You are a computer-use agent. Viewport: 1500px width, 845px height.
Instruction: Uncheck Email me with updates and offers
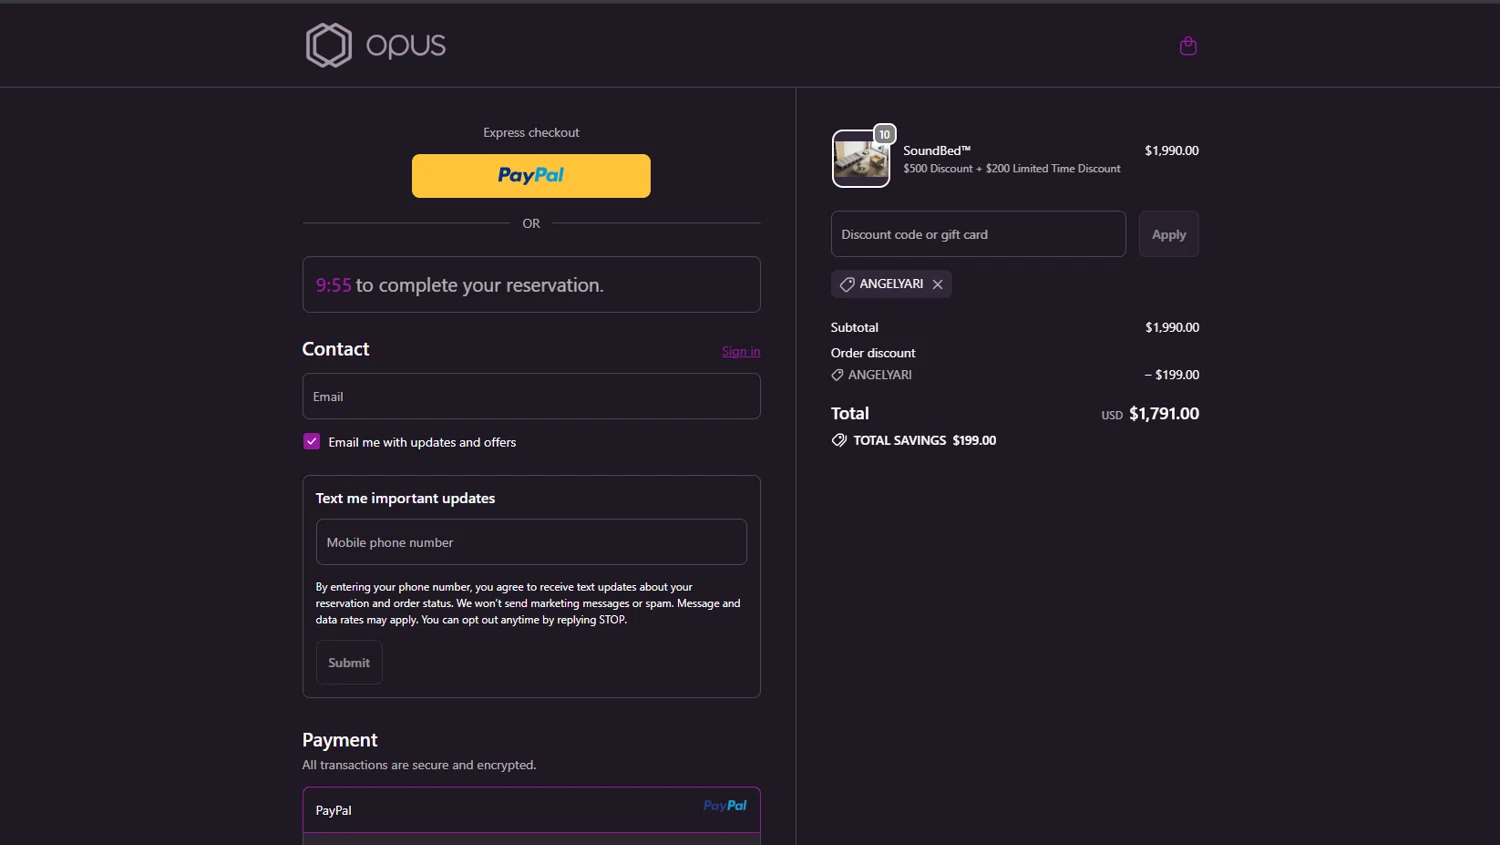[x=312, y=441]
